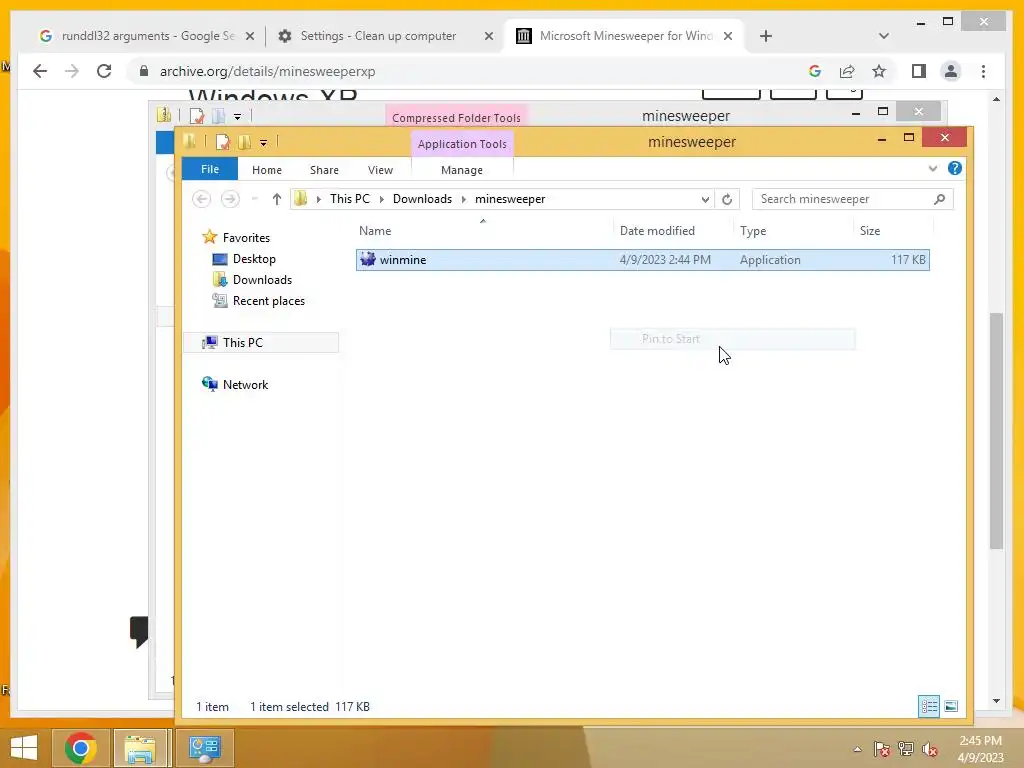Switch to rundll32 arguments Google tab
This screenshot has height=768, width=1024.
click(x=147, y=36)
